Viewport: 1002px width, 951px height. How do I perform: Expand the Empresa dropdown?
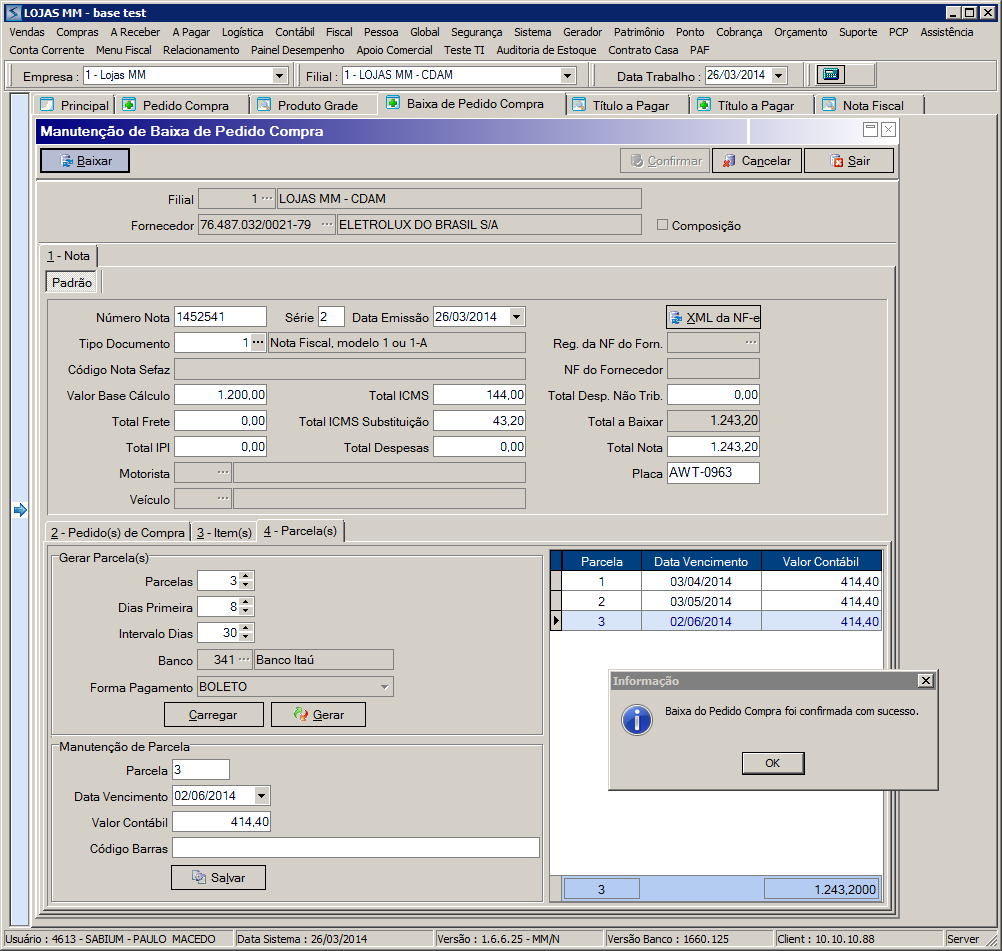pos(279,76)
